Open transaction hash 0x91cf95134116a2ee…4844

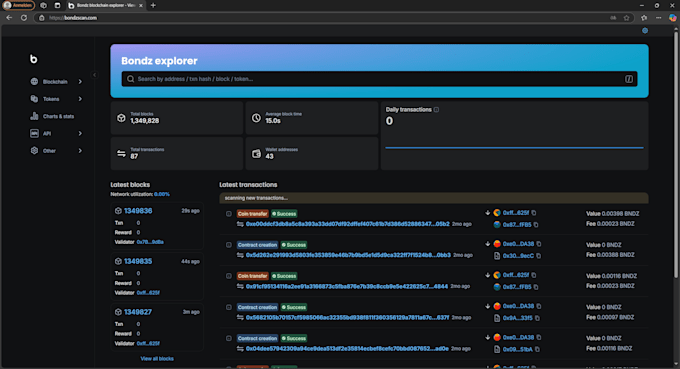347,287
